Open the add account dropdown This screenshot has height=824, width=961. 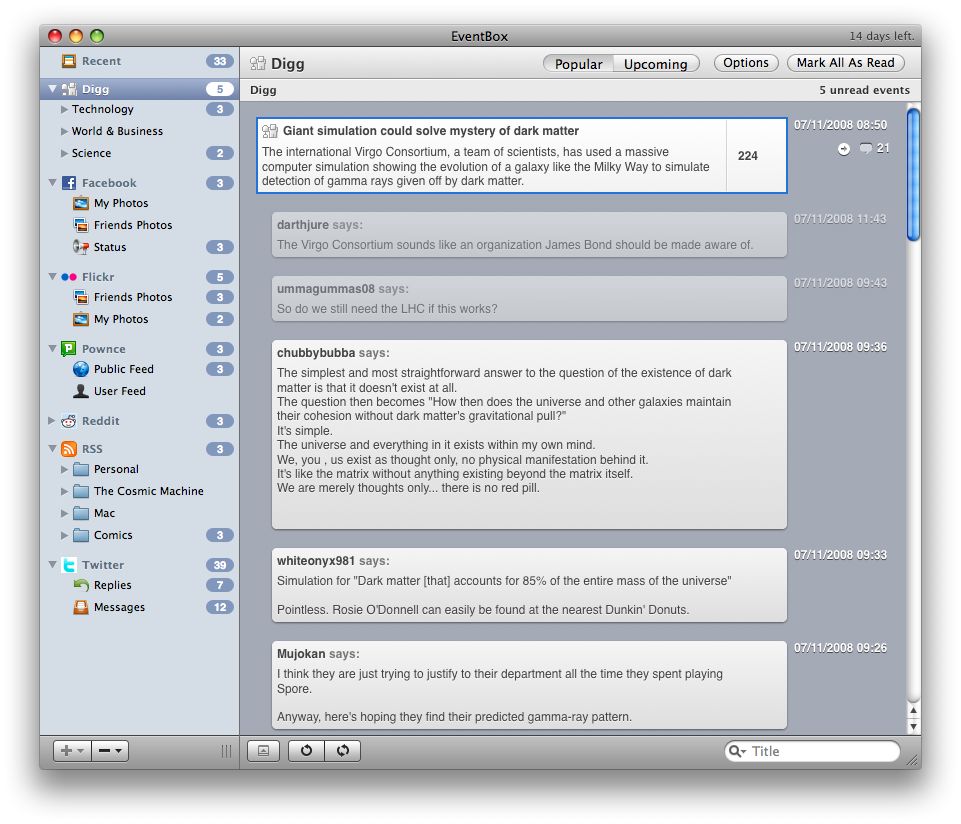[x=71, y=750]
